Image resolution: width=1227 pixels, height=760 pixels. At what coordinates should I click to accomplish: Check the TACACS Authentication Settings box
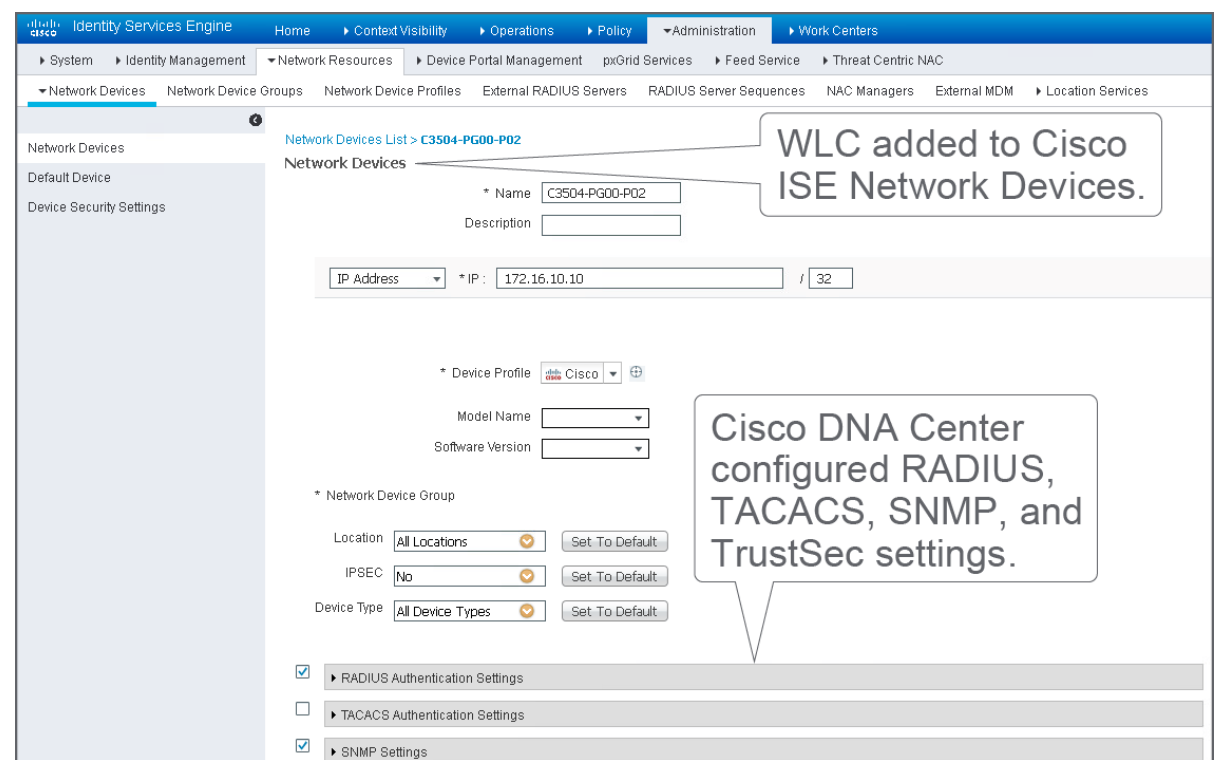tap(303, 709)
